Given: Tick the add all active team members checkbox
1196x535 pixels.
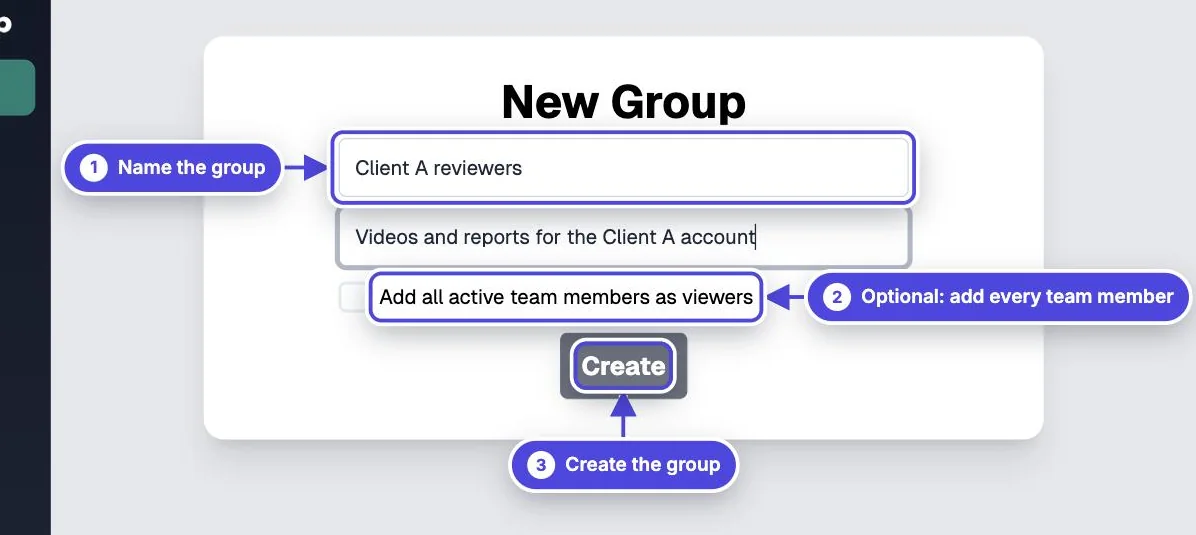Looking at the screenshot, I should tap(353, 298).
